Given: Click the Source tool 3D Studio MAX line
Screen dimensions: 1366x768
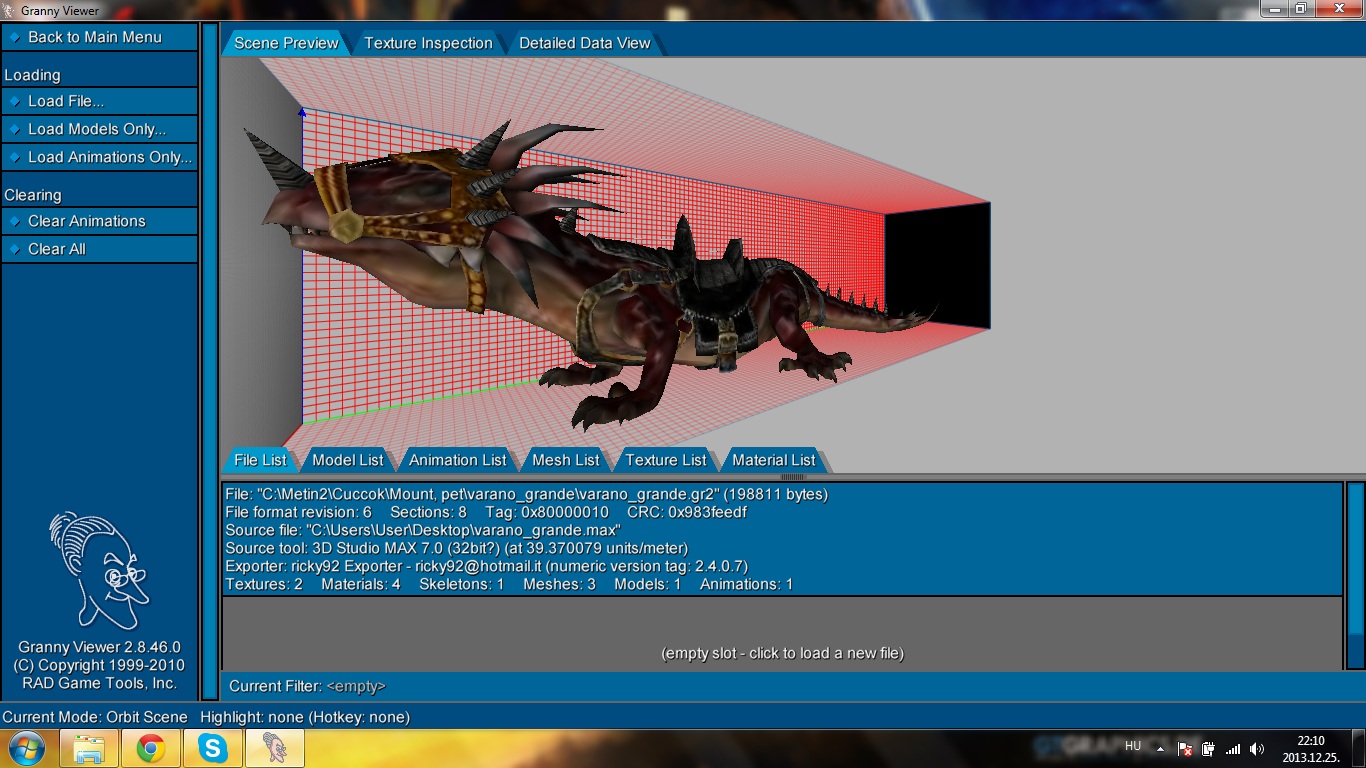Looking at the screenshot, I should (457, 548).
